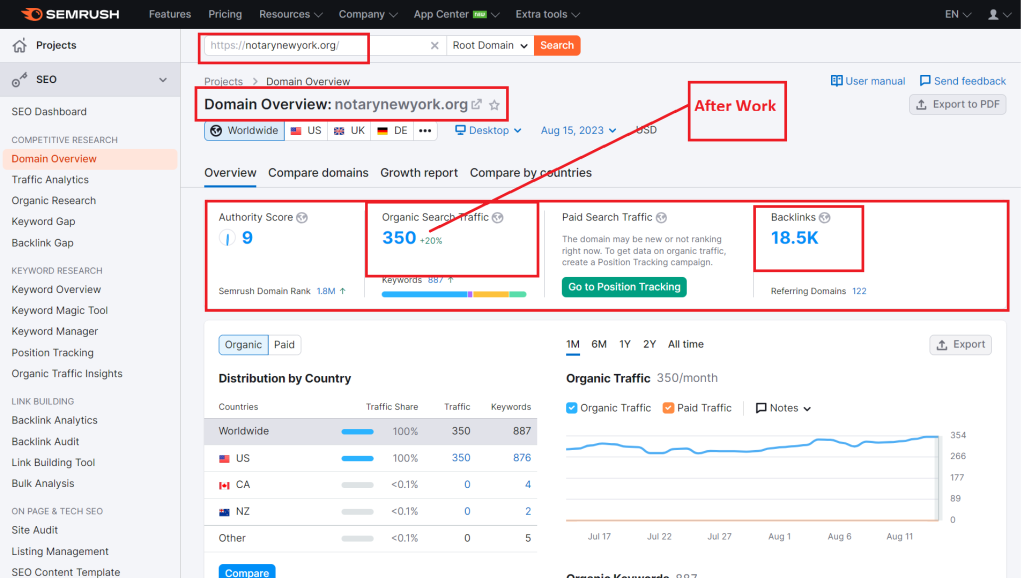Image resolution: width=1024 pixels, height=578 pixels.
Task: Click the keywords distribution color bar
Action: click(x=454, y=295)
